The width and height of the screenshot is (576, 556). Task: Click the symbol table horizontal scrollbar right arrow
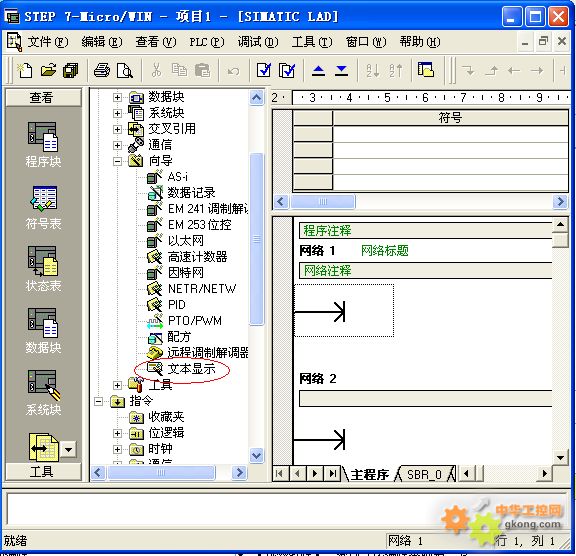click(x=560, y=202)
